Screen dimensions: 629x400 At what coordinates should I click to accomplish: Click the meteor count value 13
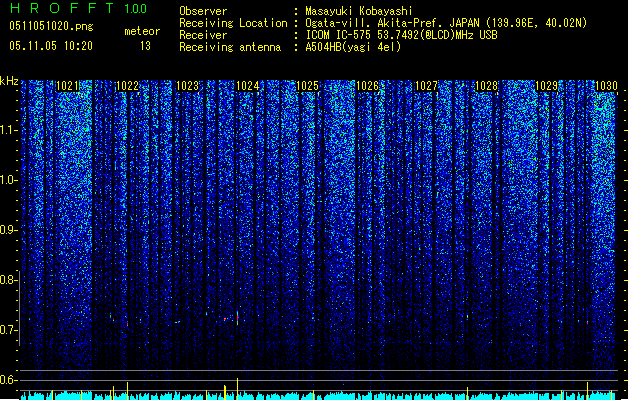(145, 46)
